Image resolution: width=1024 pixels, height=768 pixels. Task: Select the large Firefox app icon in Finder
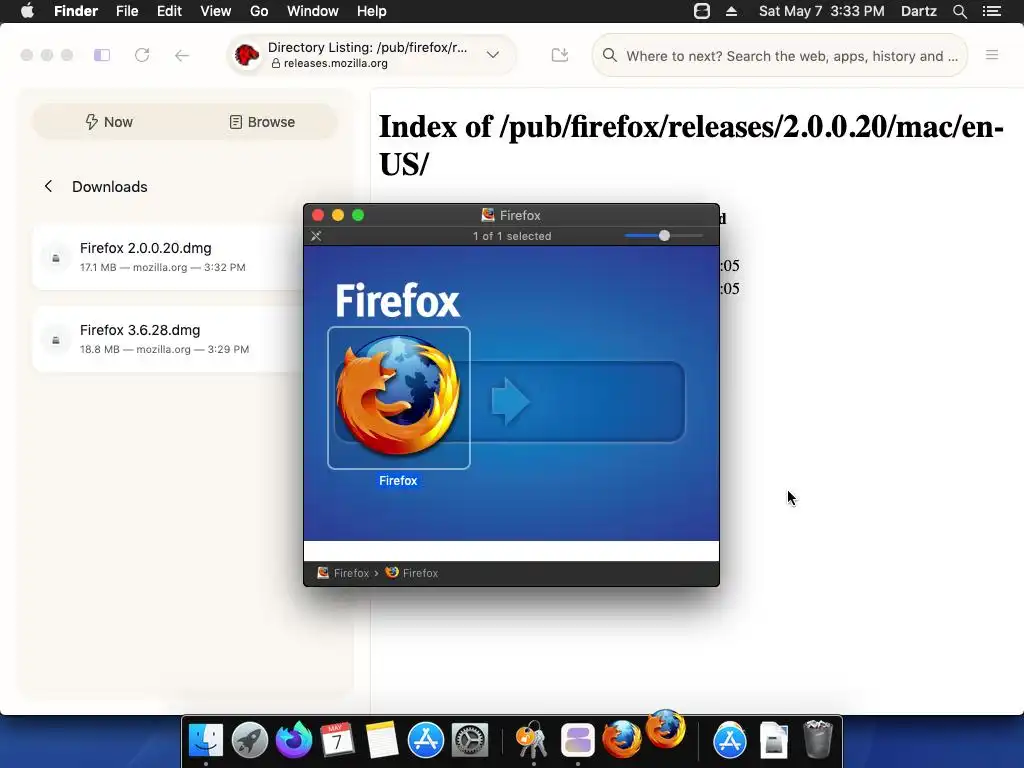[398, 397]
